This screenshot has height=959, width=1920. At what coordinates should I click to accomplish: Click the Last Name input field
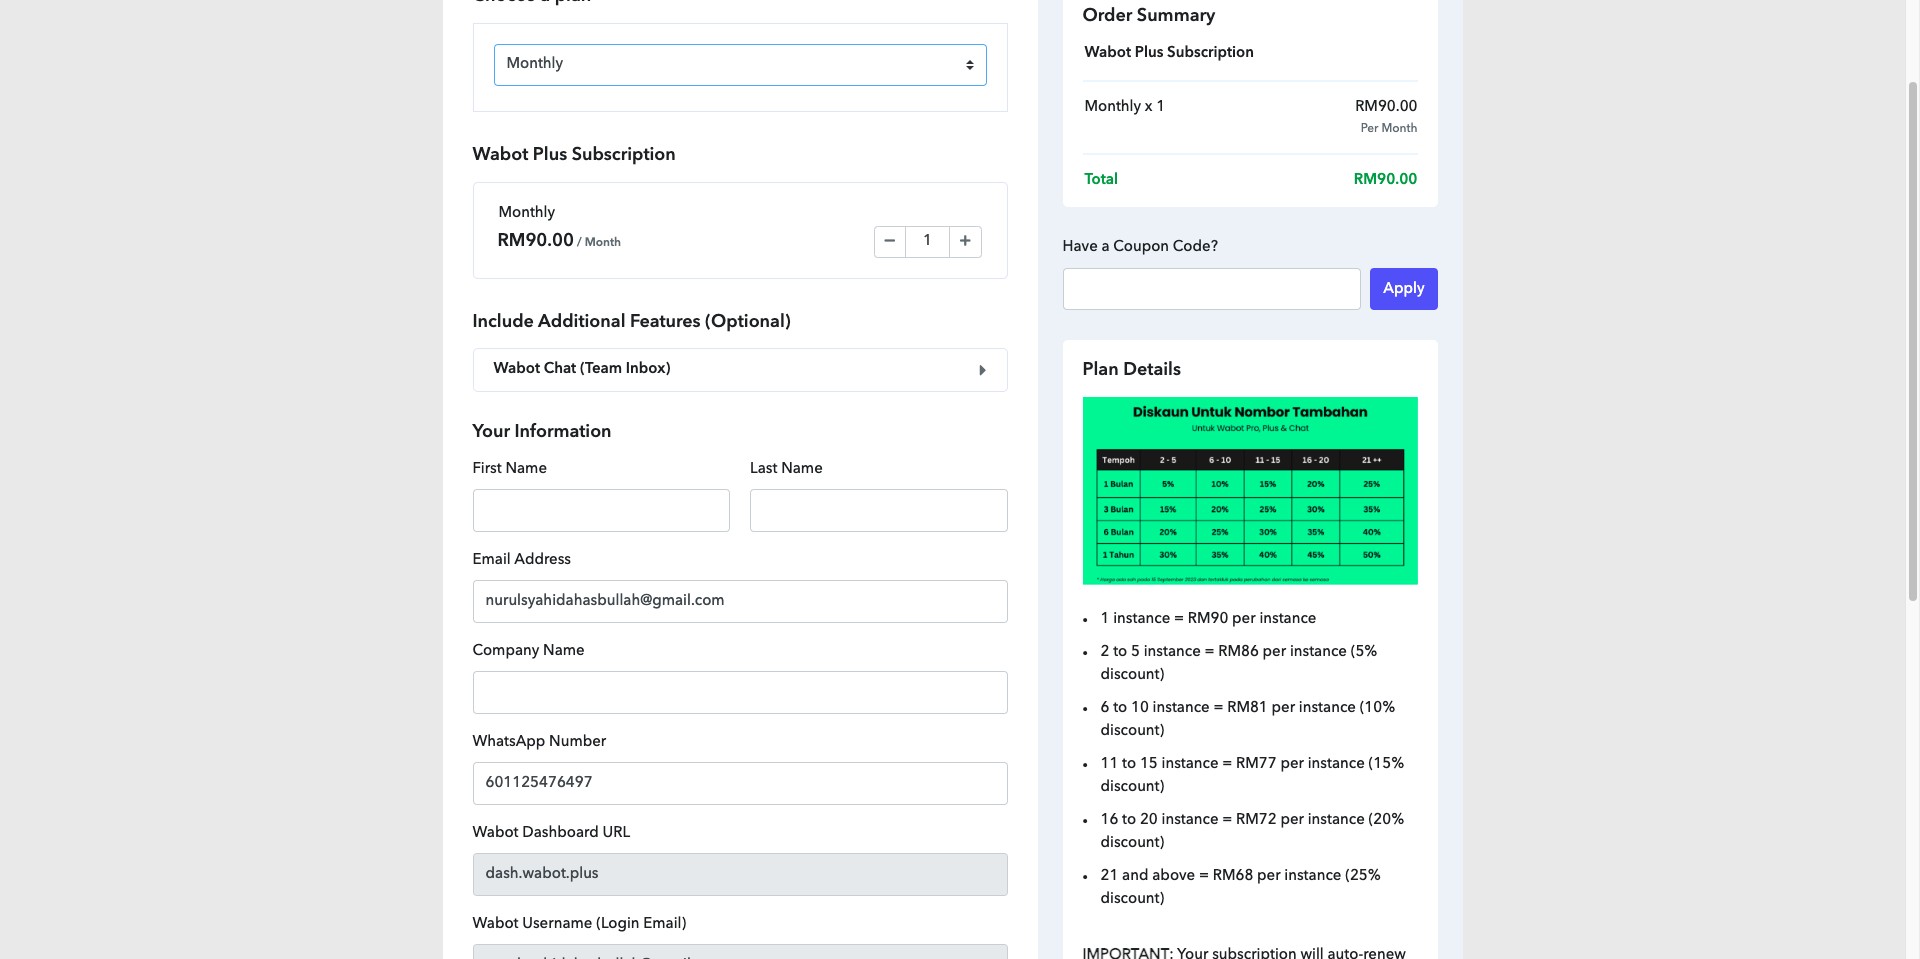click(879, 510)
